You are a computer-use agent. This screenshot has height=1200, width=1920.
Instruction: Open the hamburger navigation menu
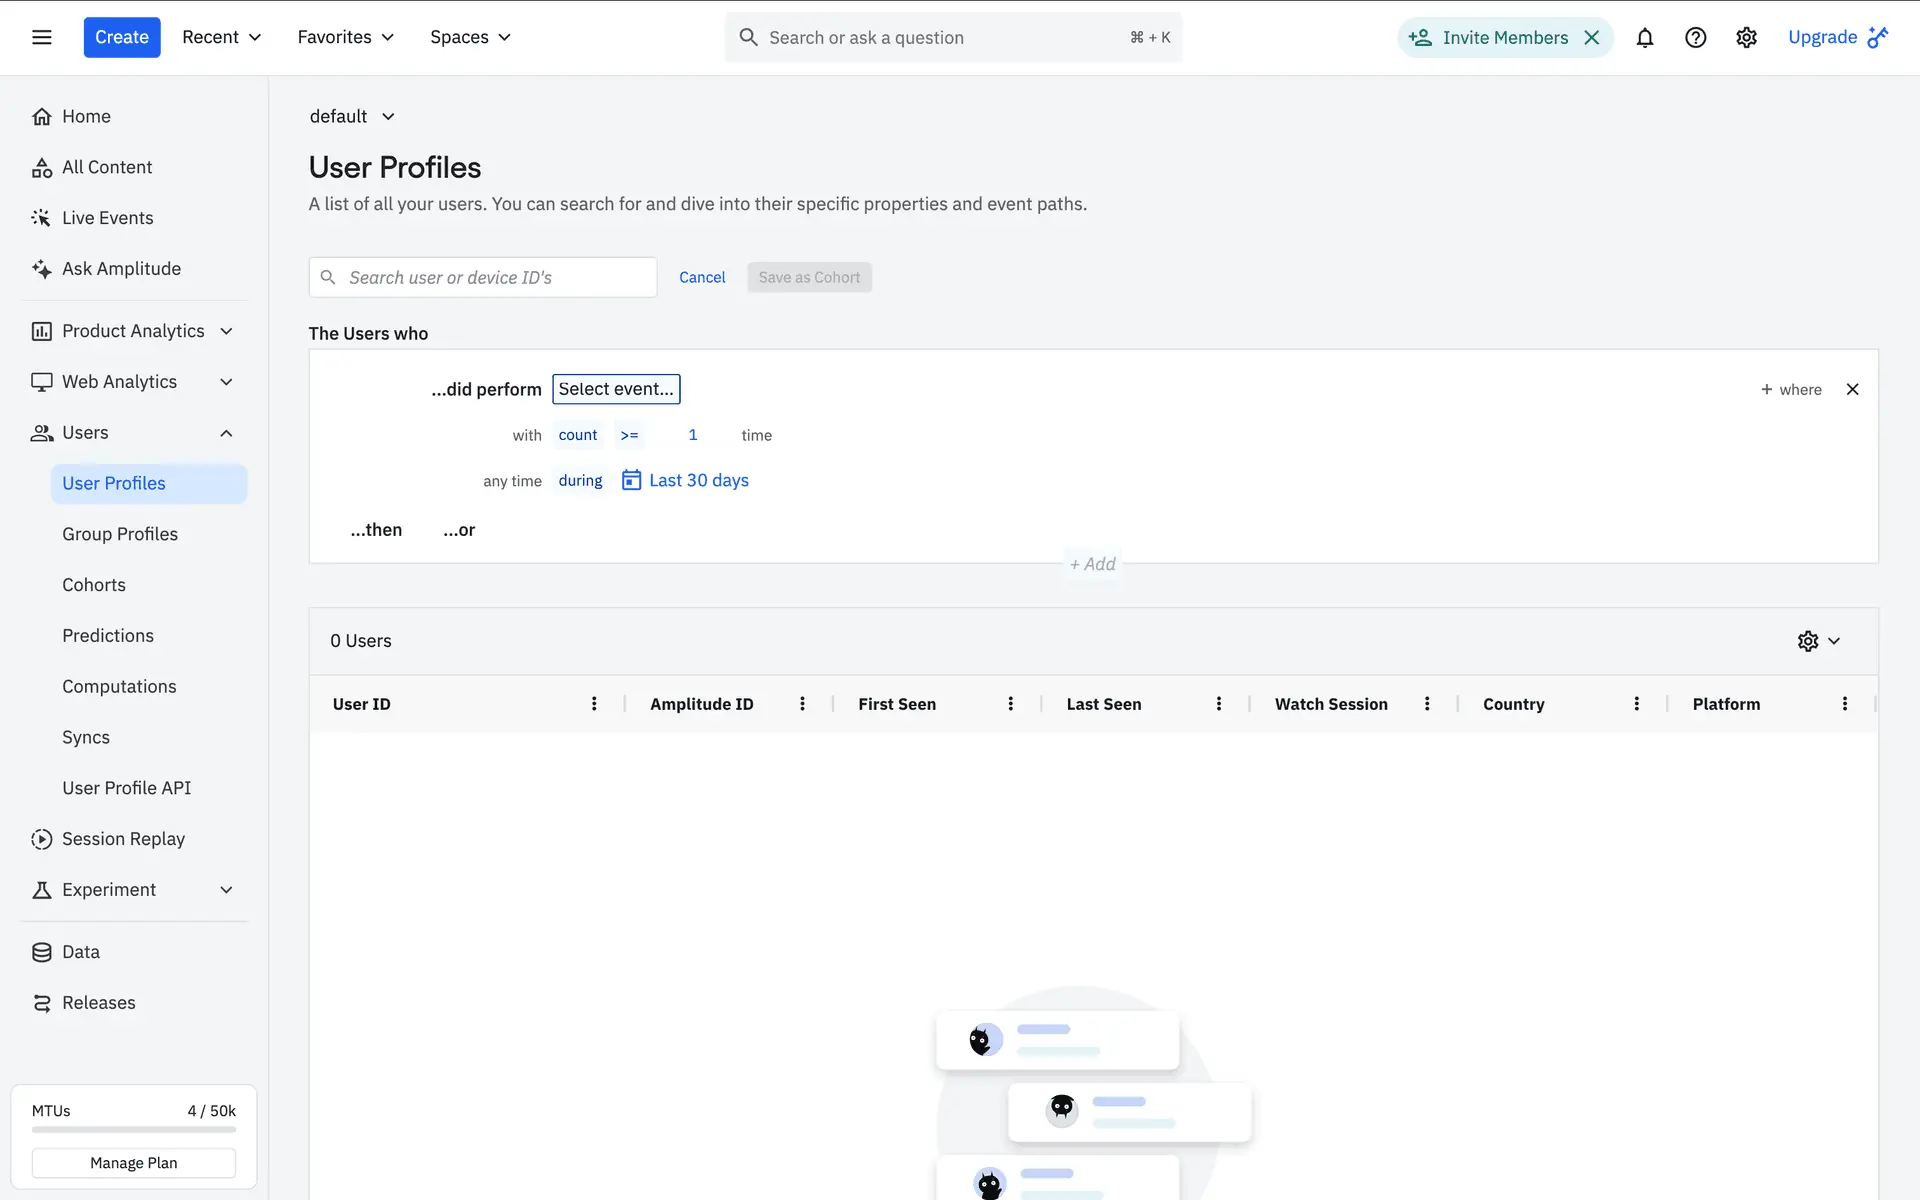(41, 37)
